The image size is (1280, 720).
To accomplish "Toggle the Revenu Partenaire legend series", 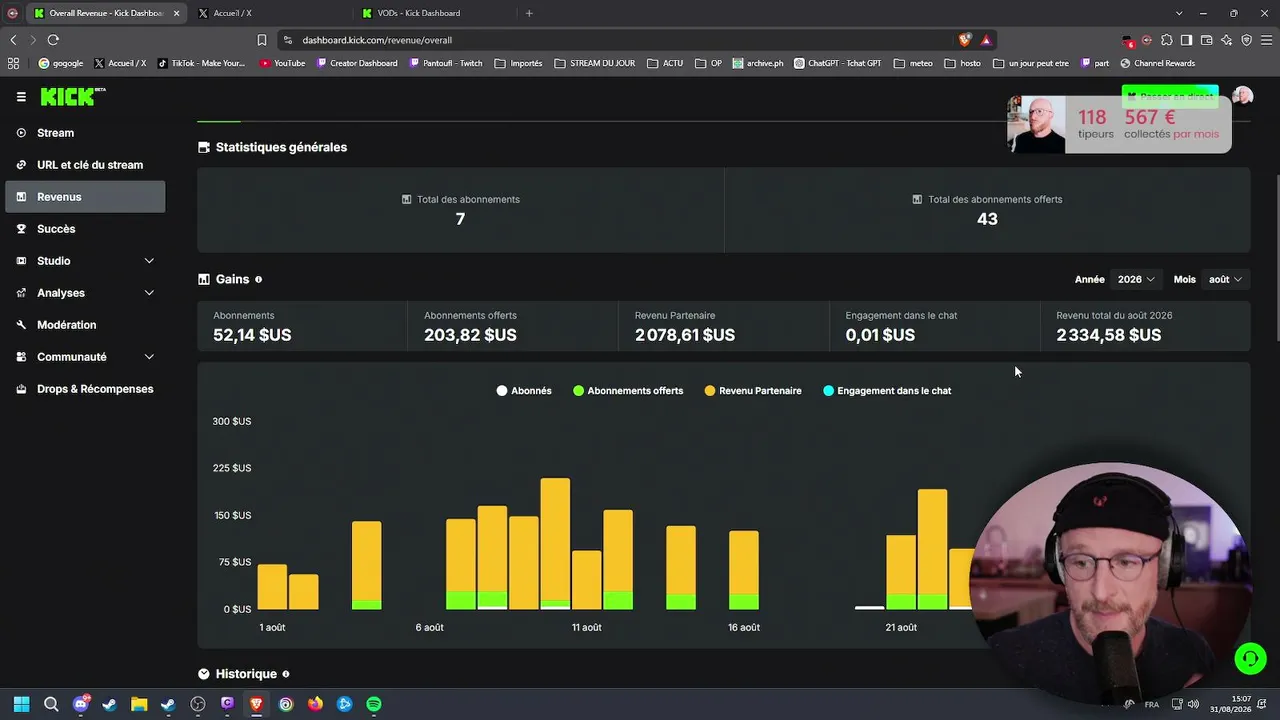I will [753, 391].
